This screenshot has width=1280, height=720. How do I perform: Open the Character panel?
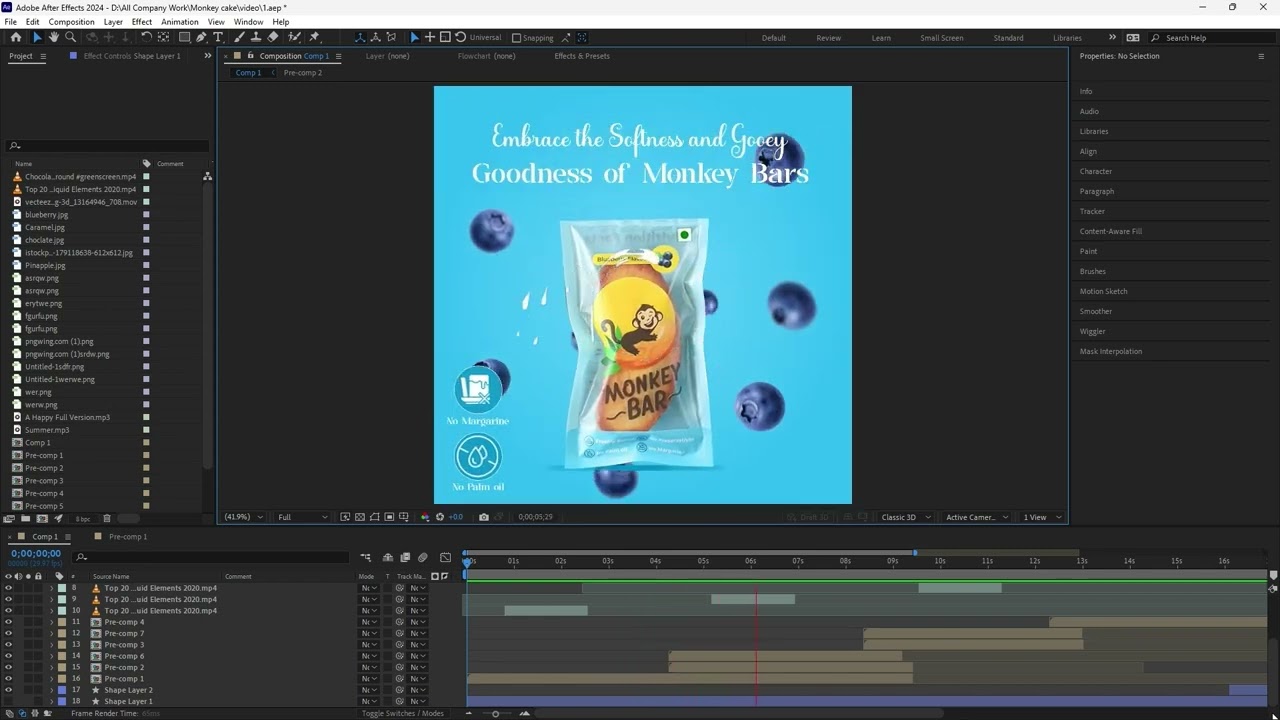click(x=1096, y=171)
